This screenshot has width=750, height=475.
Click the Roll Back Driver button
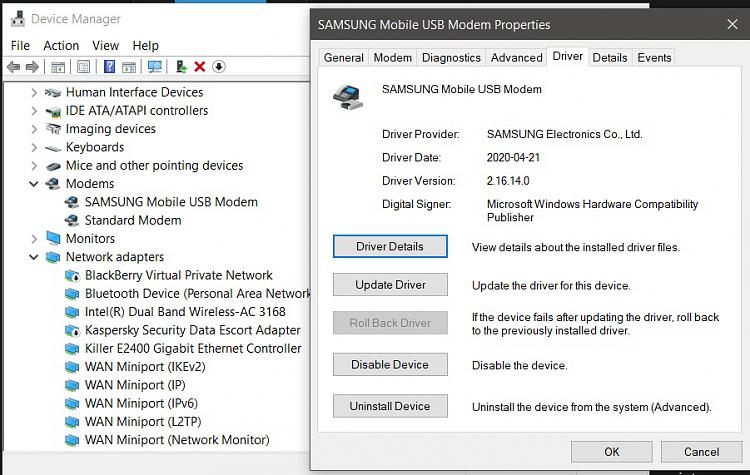click(x=390, y=323)
